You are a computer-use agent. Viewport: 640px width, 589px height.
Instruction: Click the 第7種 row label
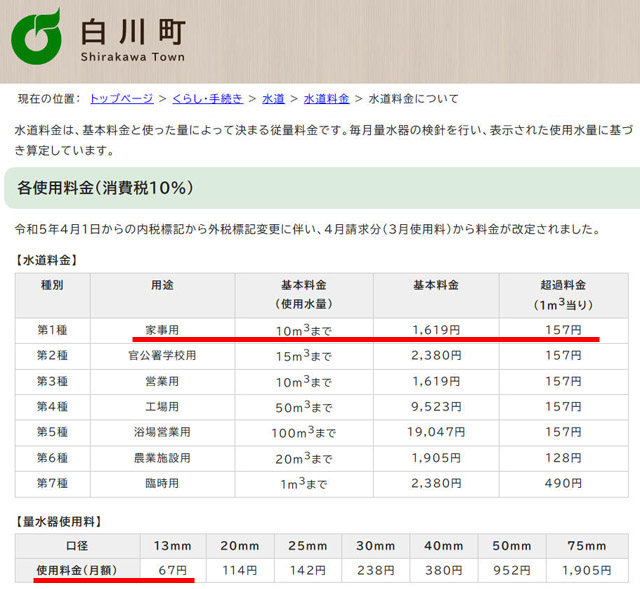click(x=52, y=483)
